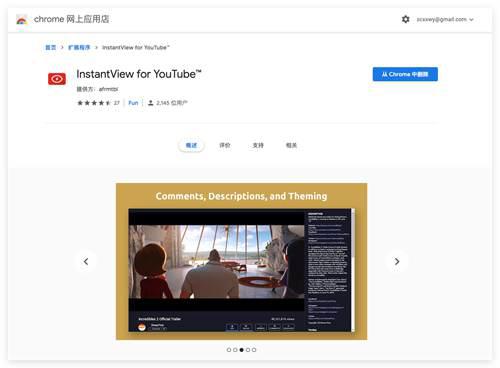Select the second carousel dot
Image resolution: width=500 pixels, height=368 pixels.
(235, 350)
